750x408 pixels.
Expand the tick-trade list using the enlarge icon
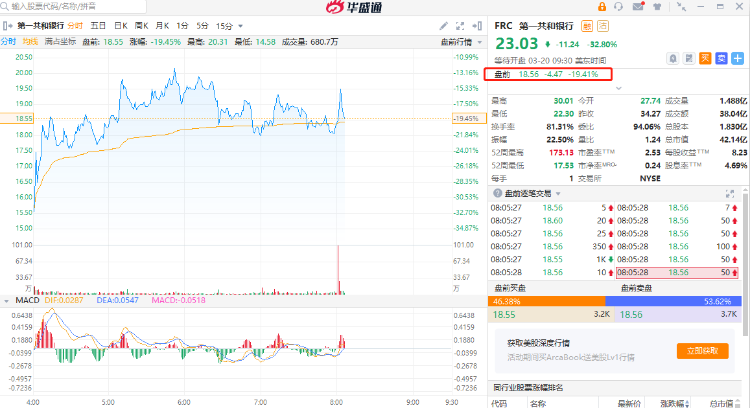tap(730, 194)
